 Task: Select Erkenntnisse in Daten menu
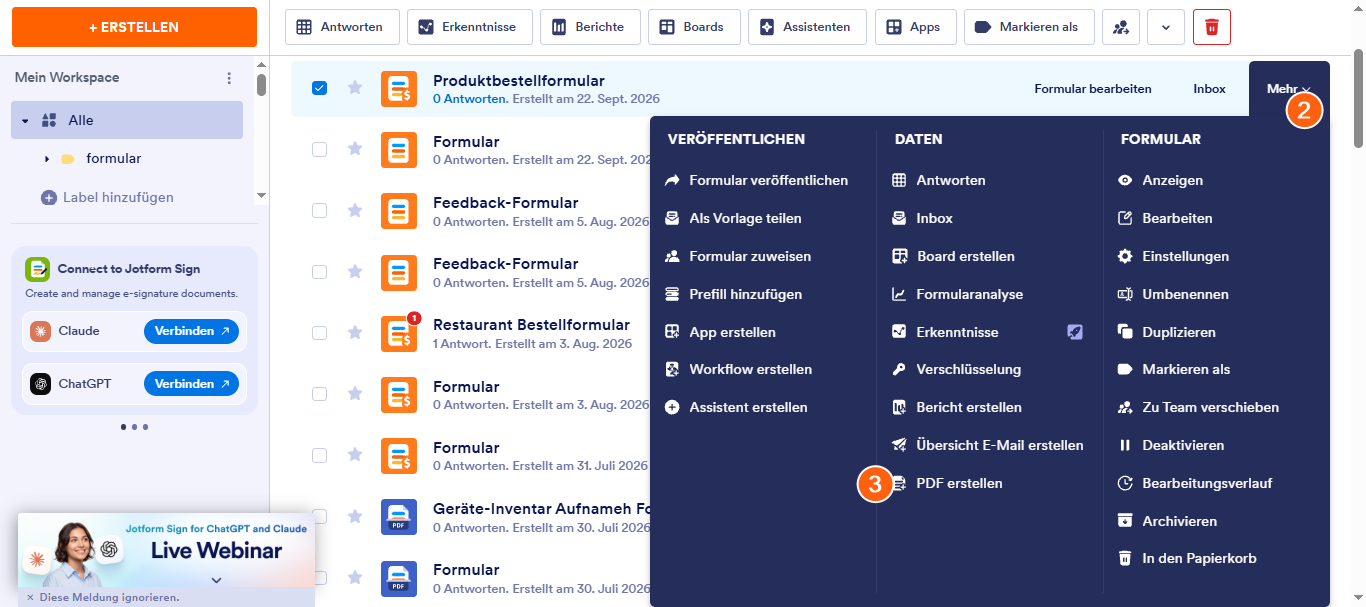pyautogui.click(x=945, y=332)
